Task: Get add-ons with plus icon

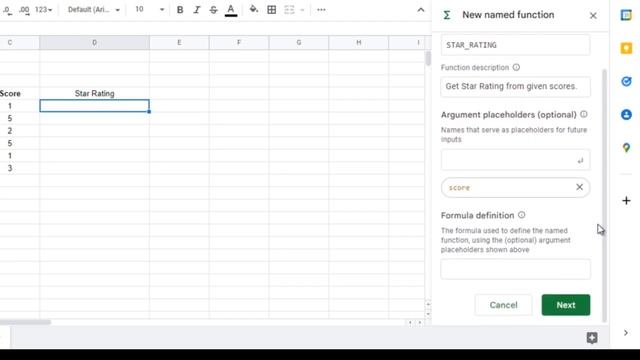Action: pyautogui.click(x=626, y=200)
